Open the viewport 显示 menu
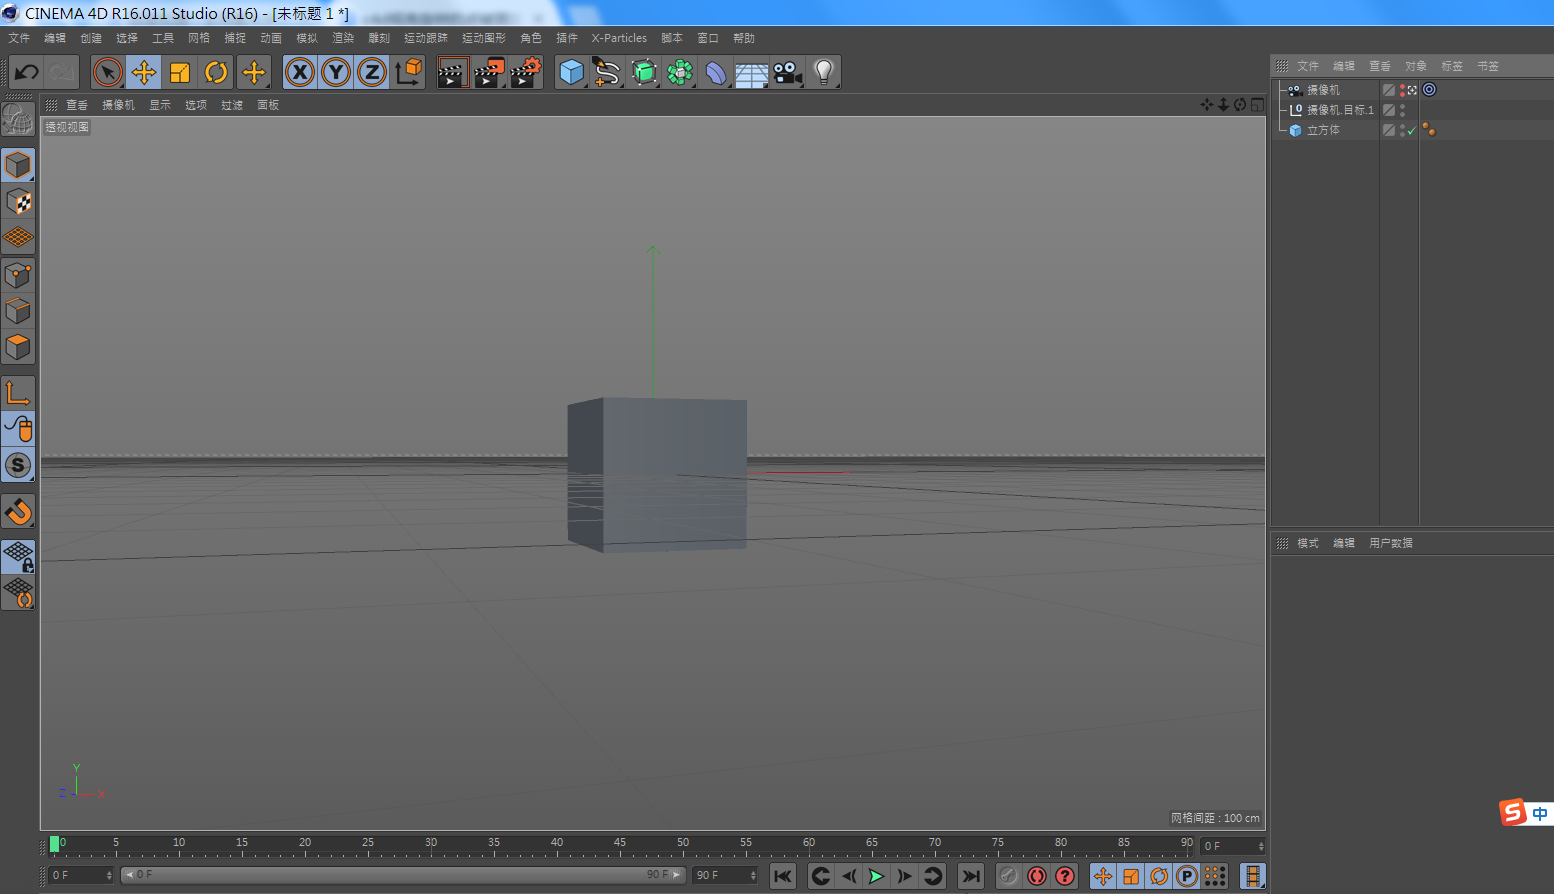 pos(160,105)
